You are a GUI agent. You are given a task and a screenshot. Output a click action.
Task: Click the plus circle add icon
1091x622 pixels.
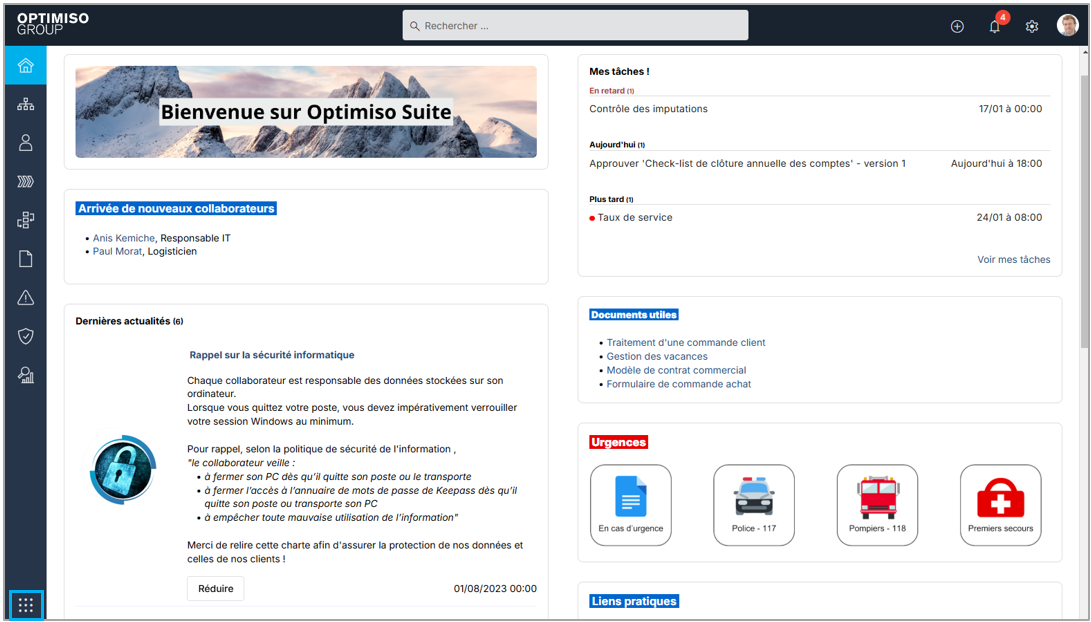[957, 26]
